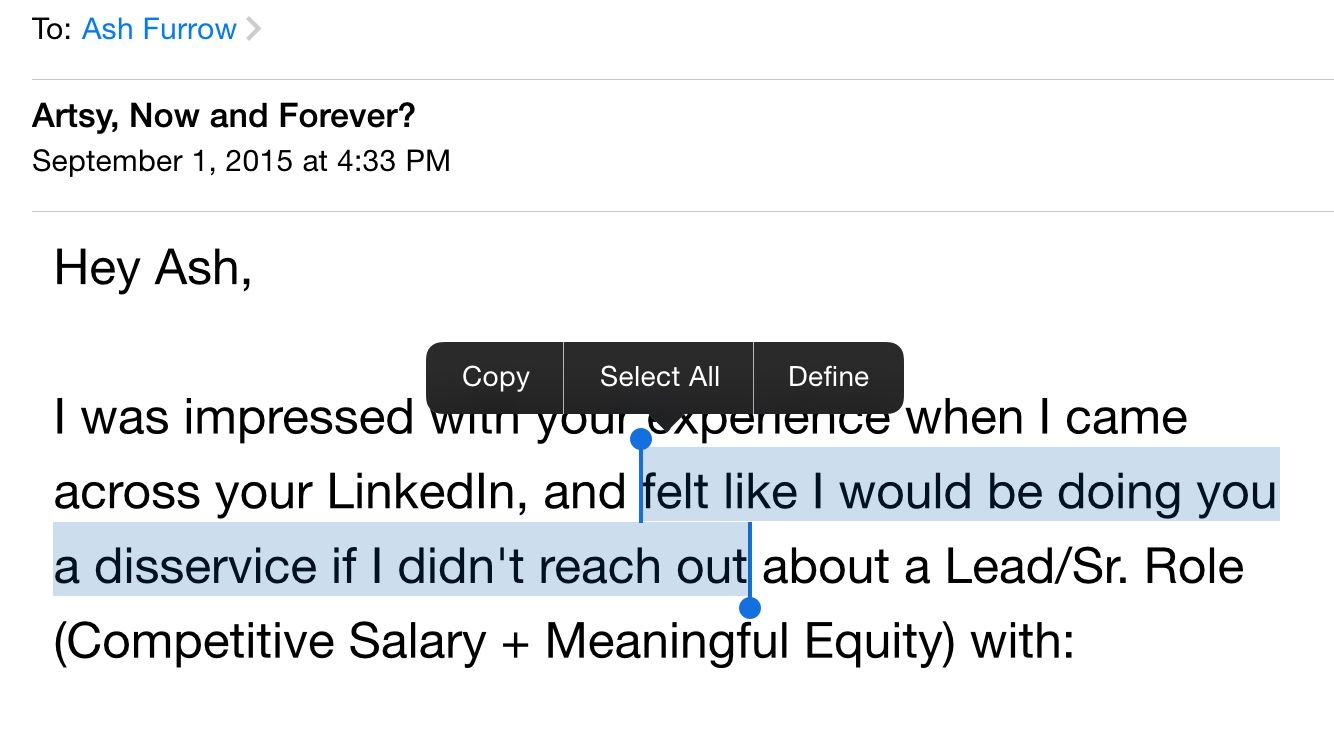
Task: Click the lower selection end handle
Action: [x=750, y=607]
